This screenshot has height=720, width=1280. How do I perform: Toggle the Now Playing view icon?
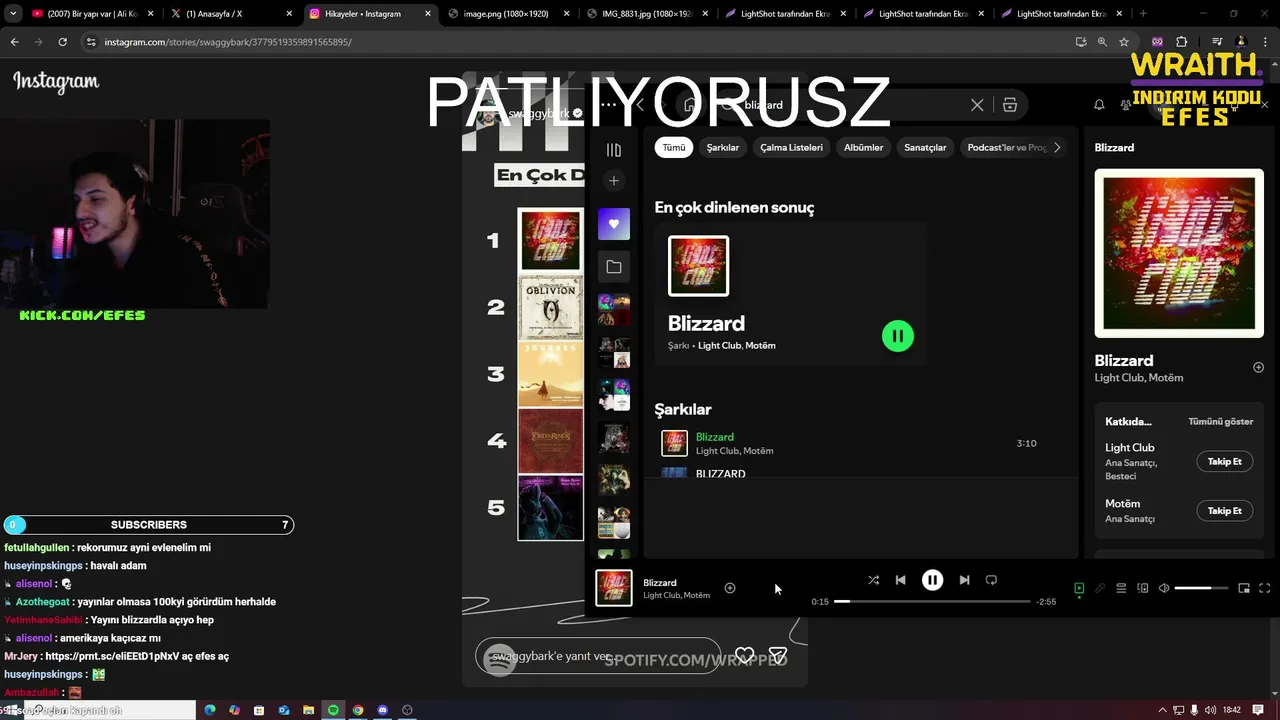point(1079,588)
